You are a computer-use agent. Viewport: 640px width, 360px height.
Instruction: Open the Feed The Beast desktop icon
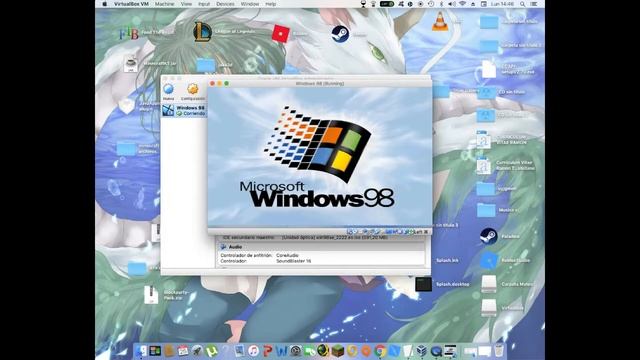(129, 33)
